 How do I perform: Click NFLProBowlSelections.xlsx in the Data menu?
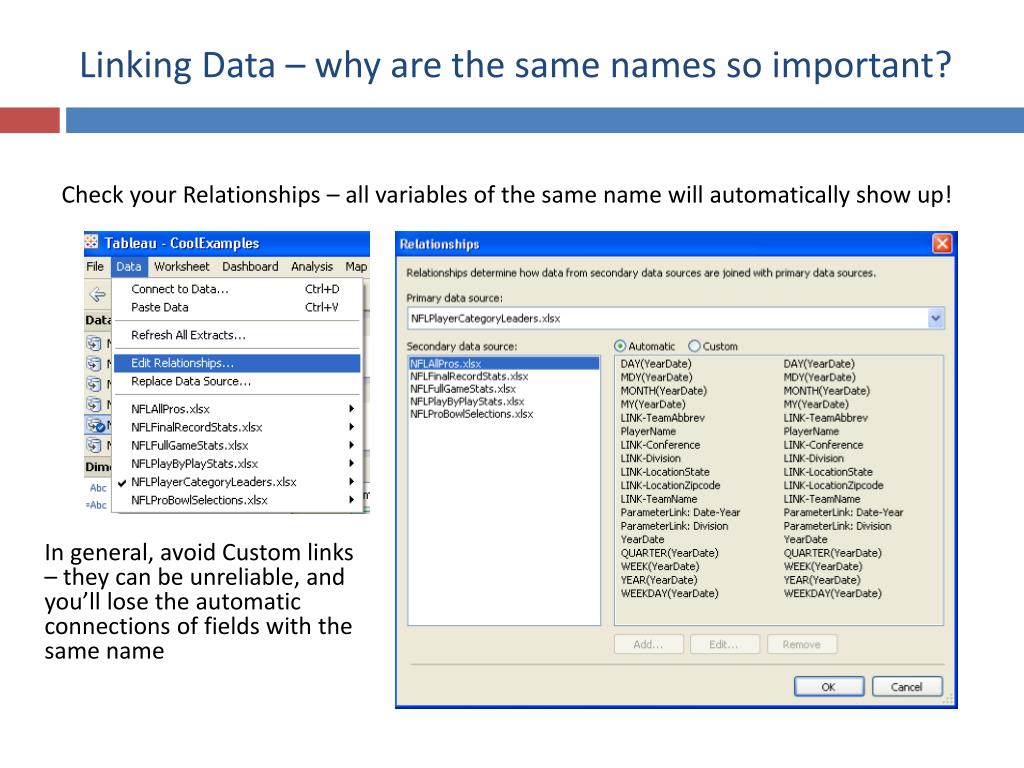point(236,500)
